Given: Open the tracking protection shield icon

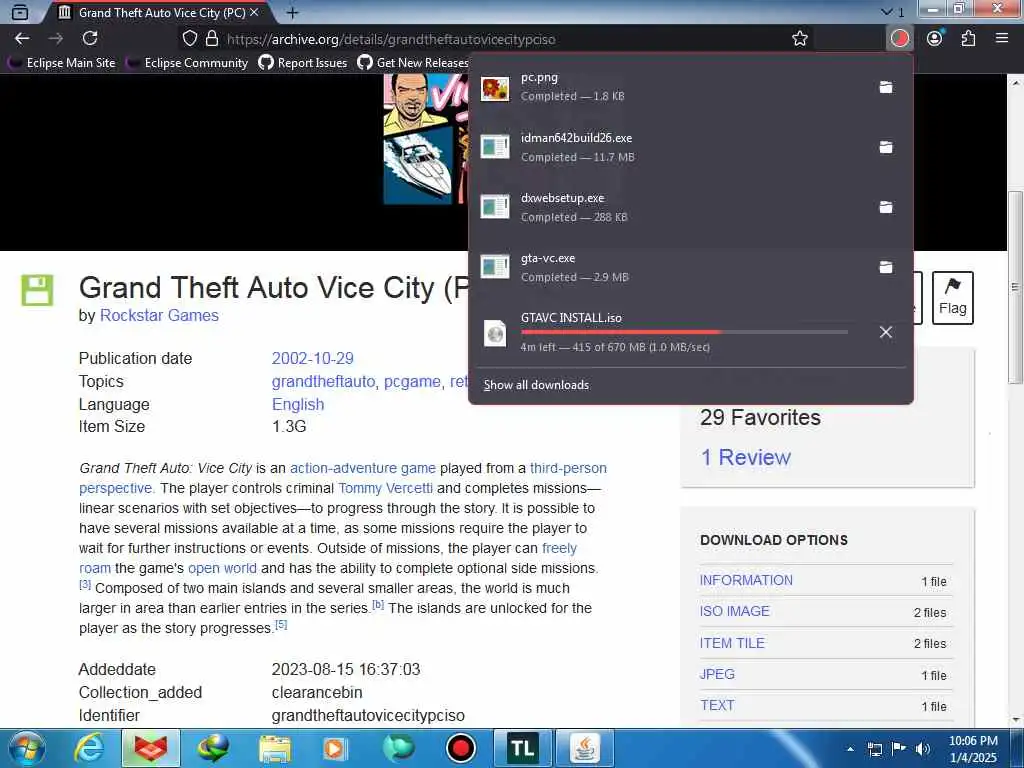Looking at the screenshot, I should 189,39.
